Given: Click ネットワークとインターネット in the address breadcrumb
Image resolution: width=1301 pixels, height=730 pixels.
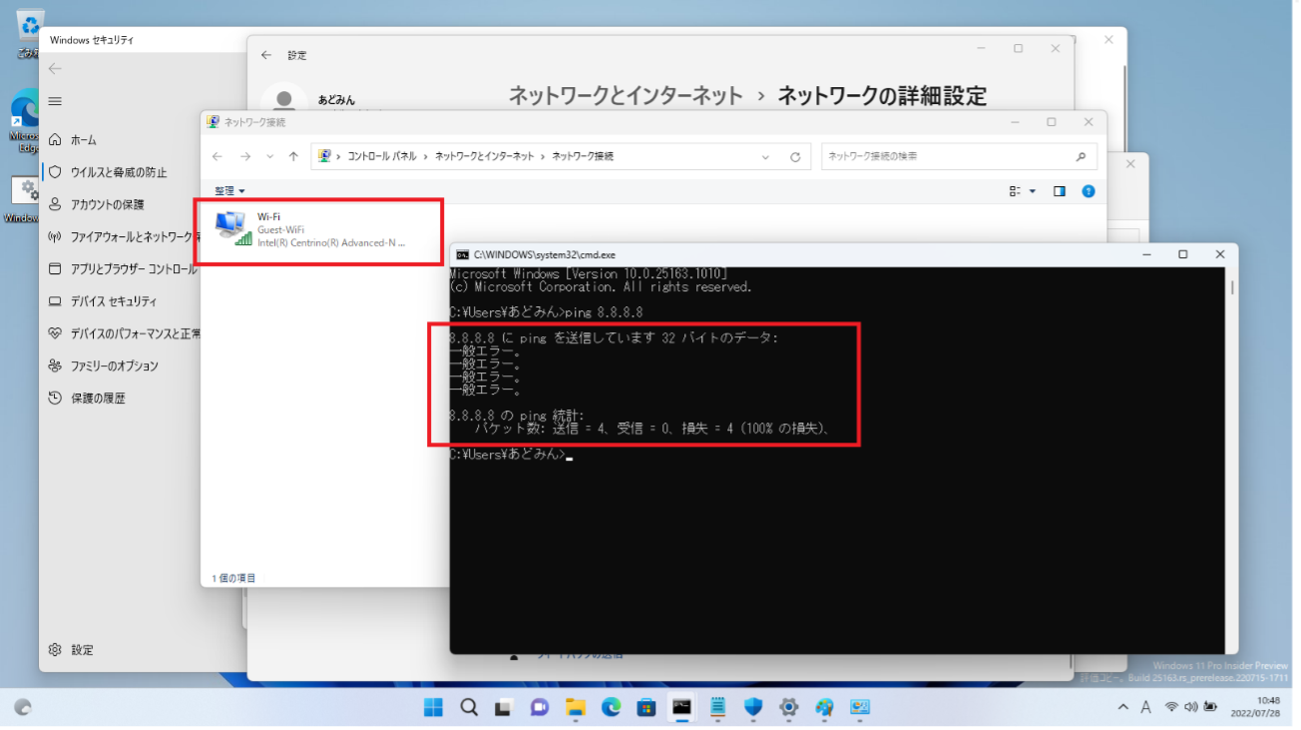Looking at the screenshot, I should (484, 157).
